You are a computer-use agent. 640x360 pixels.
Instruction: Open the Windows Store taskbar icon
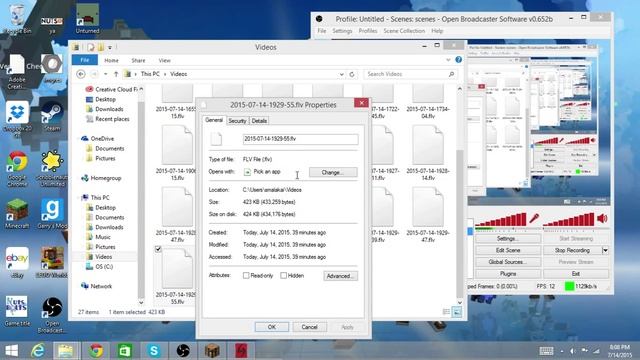click(x=125, y=351)
